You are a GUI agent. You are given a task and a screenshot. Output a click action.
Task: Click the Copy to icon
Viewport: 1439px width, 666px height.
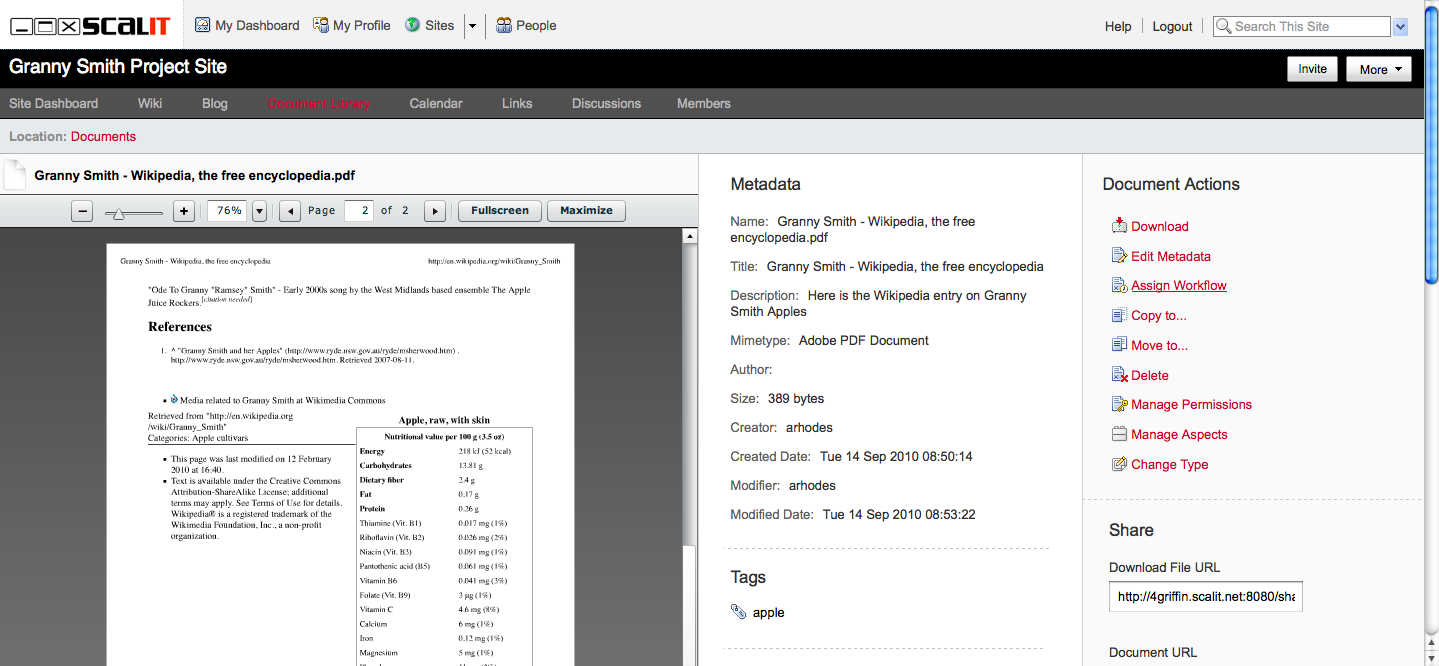pos(1120,315)
